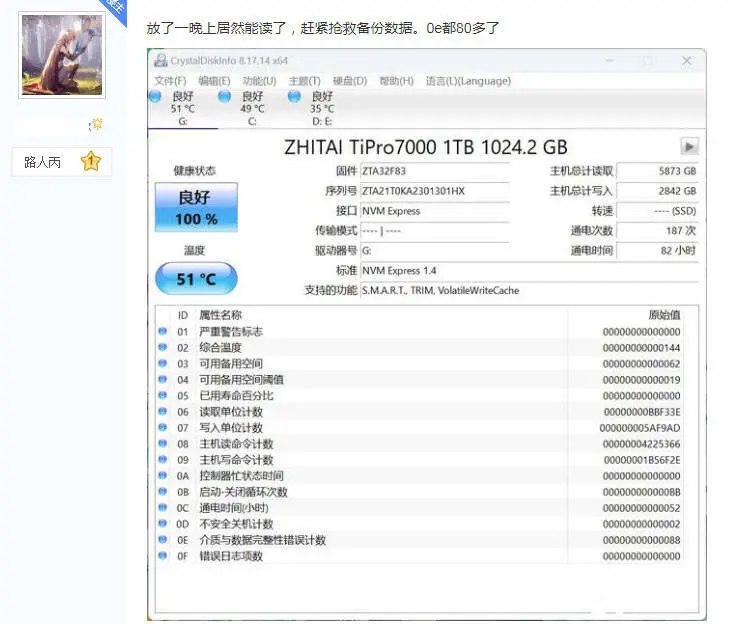The width and height of the screenshot is (733, 624).
Task: Open the 语言(L)(Language) menu
Action: (x=468, y=81)
